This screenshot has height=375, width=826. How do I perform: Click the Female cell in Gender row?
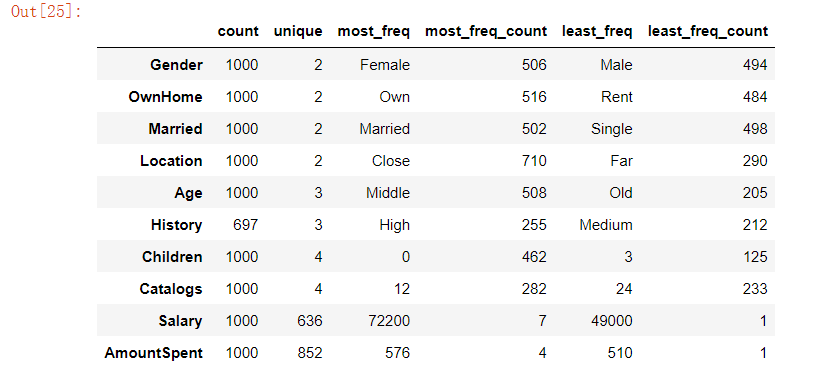[385, 65]
